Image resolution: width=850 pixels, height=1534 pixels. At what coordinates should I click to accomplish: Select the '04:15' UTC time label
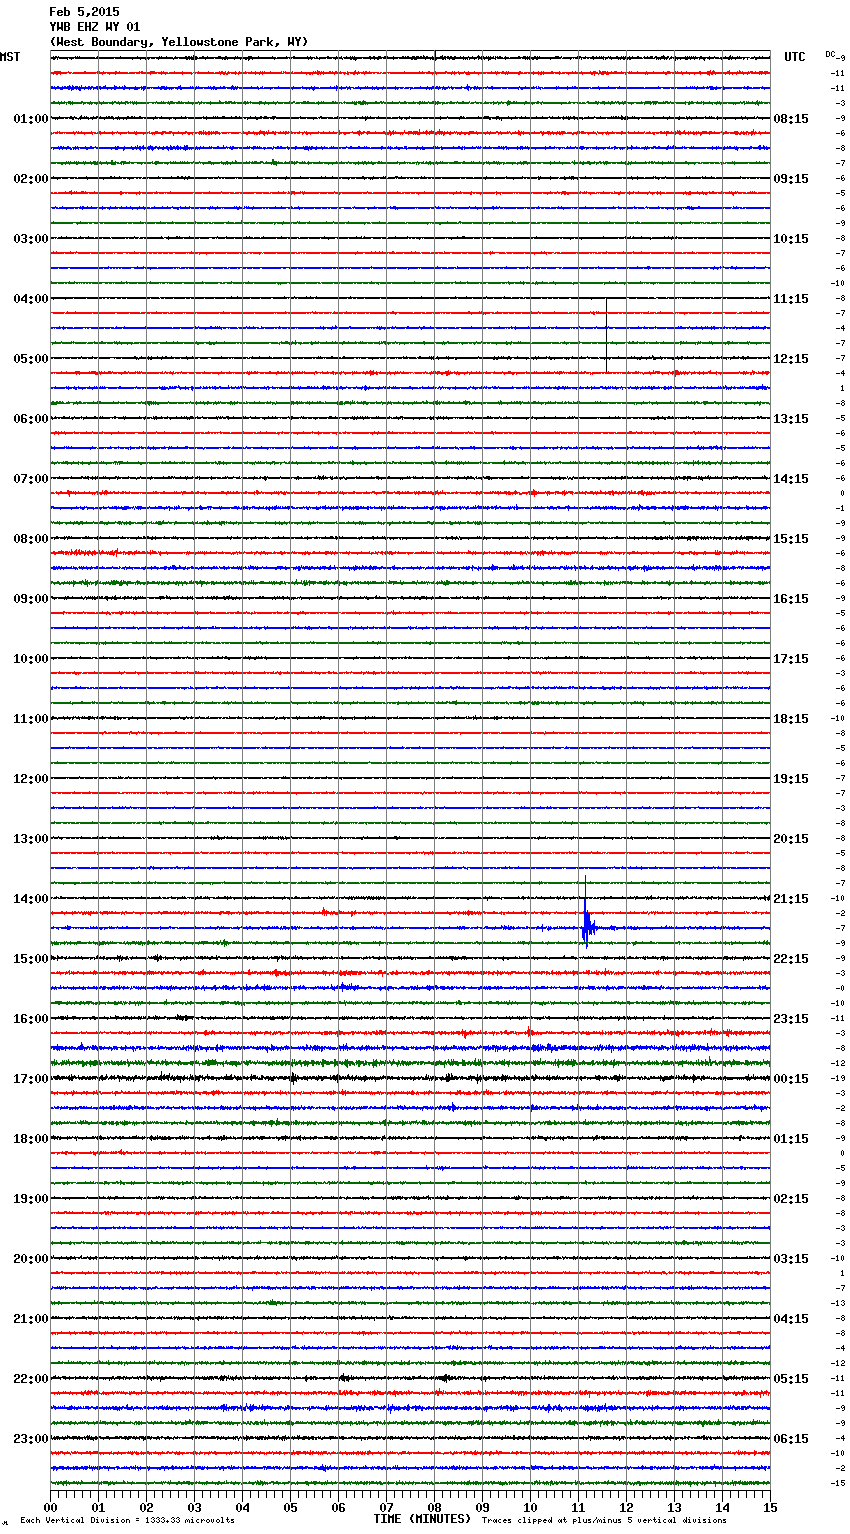tap(791, 1319)
